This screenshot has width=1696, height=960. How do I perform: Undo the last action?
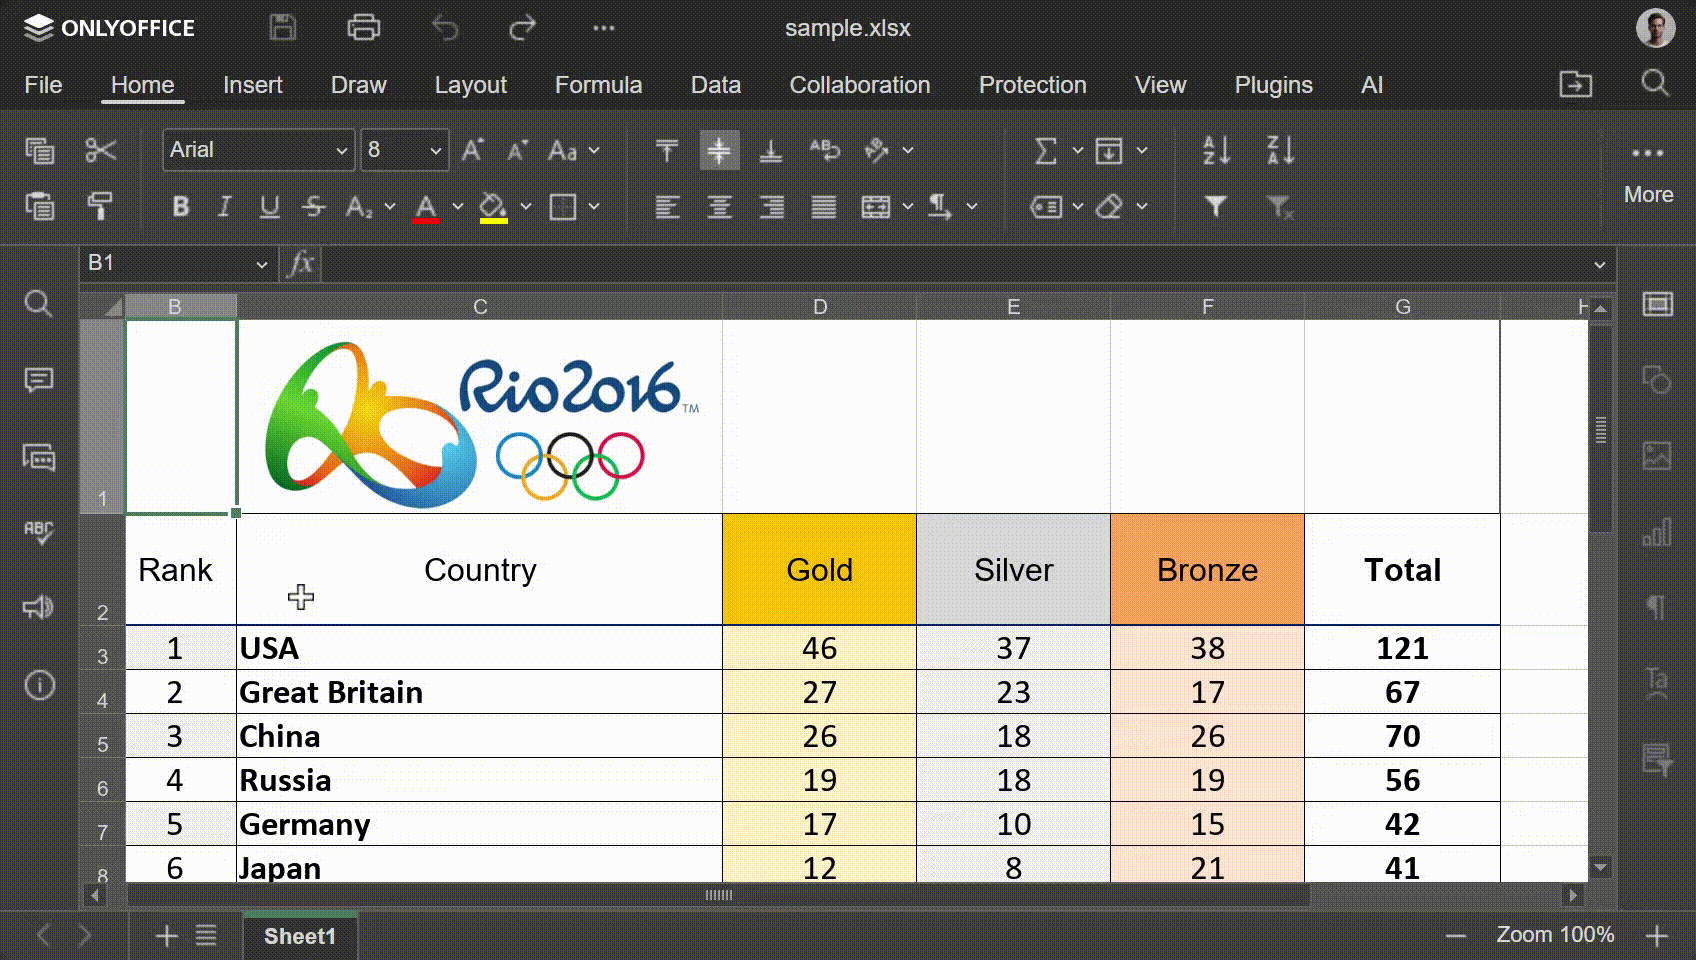pyautogui.click(x=445, y=28)
